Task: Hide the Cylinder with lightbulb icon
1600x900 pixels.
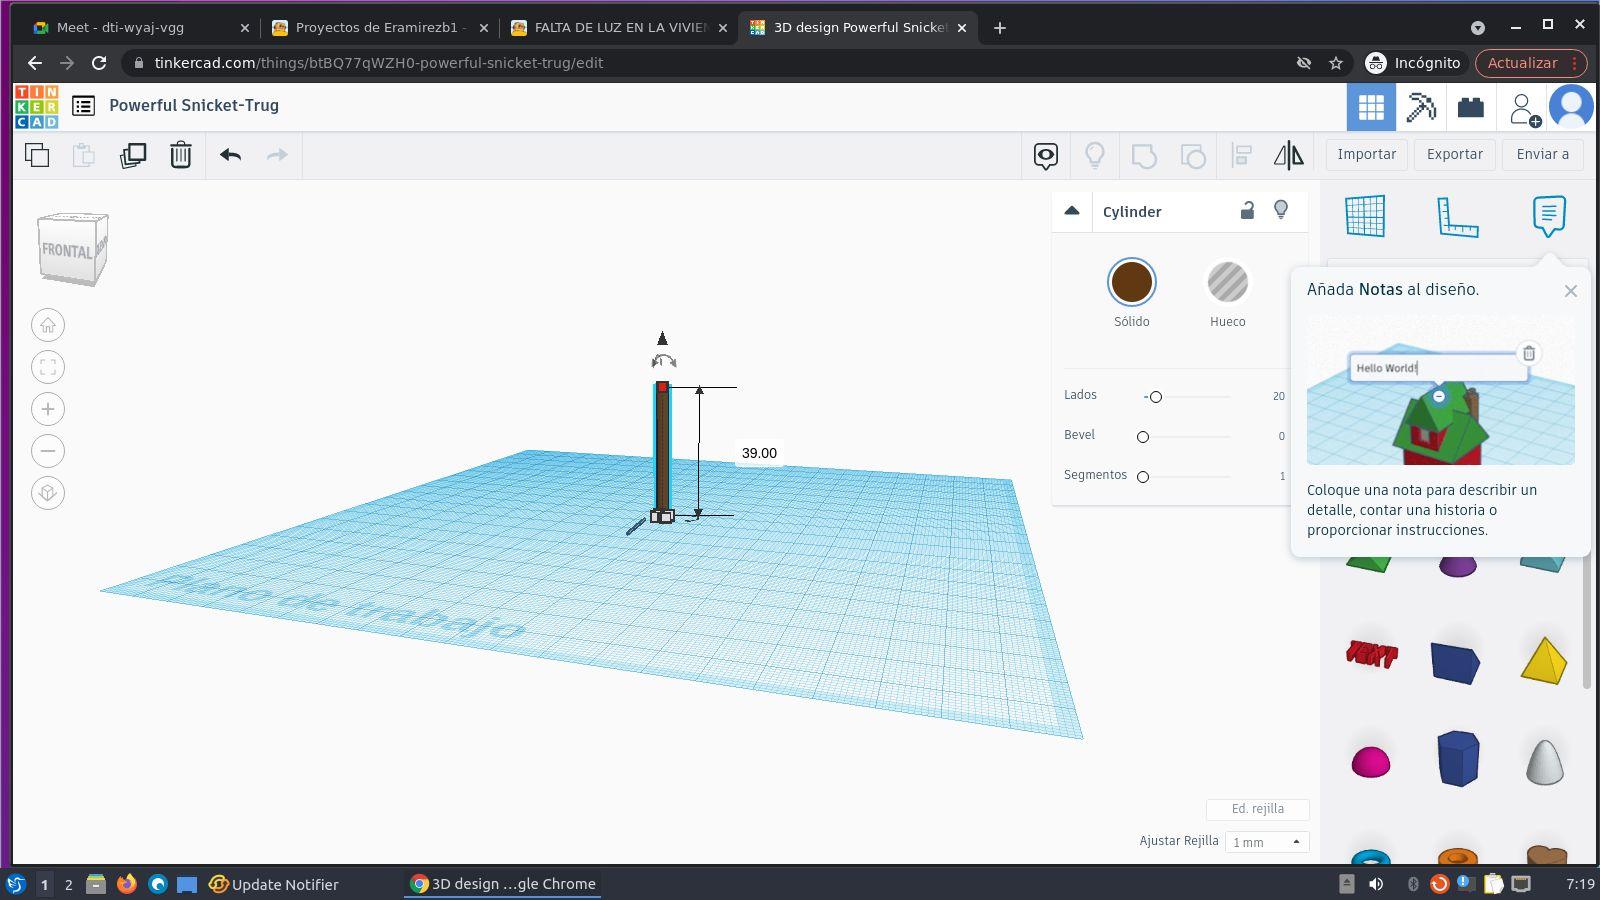Action: (x=1281, y=210)
